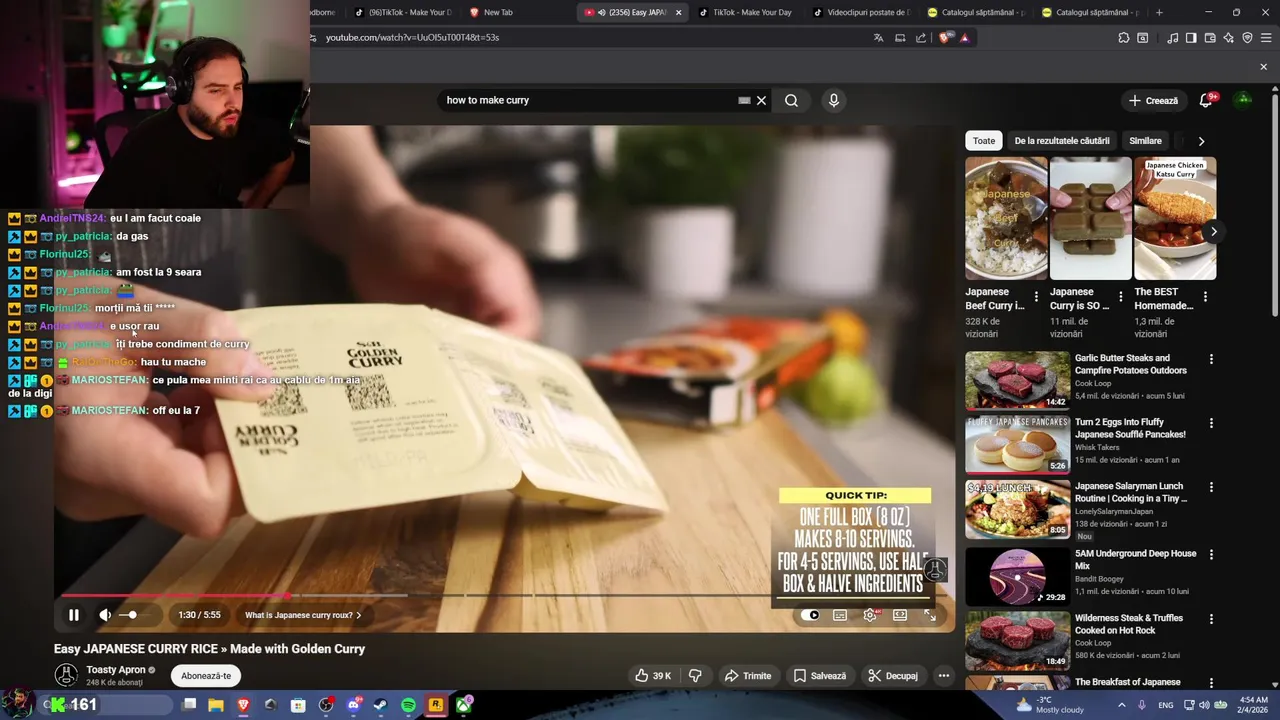Open the Toasty Apron channel link
Screen dimensions: 1280x720
pos(116,670)
